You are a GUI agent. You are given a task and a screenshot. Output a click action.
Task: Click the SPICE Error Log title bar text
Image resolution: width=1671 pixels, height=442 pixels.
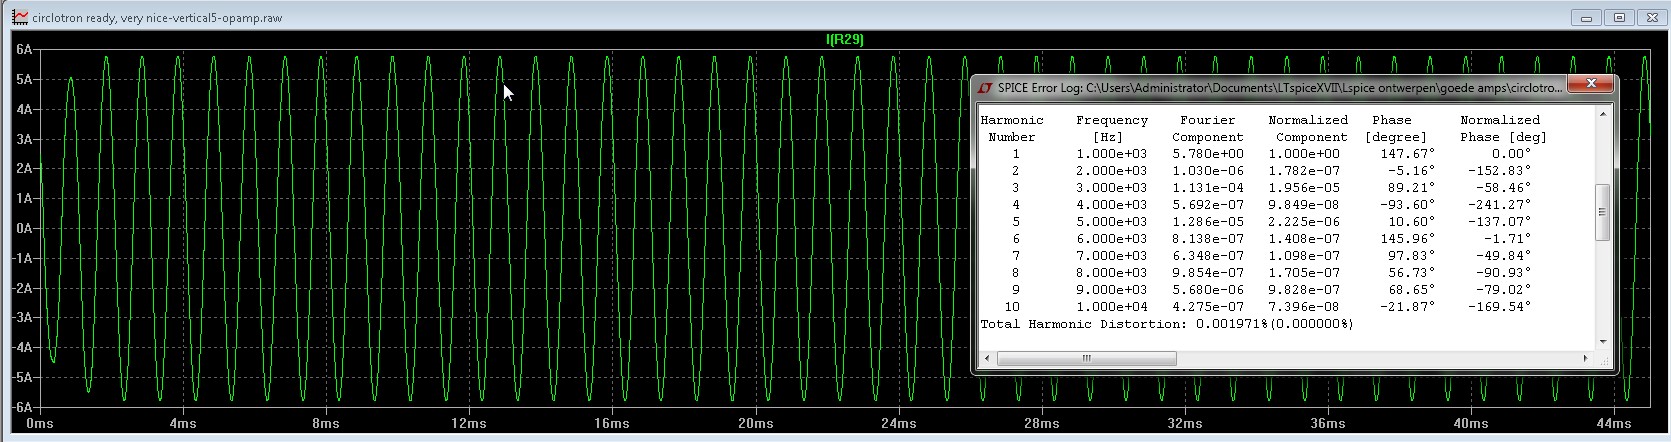click(1279, 88)
